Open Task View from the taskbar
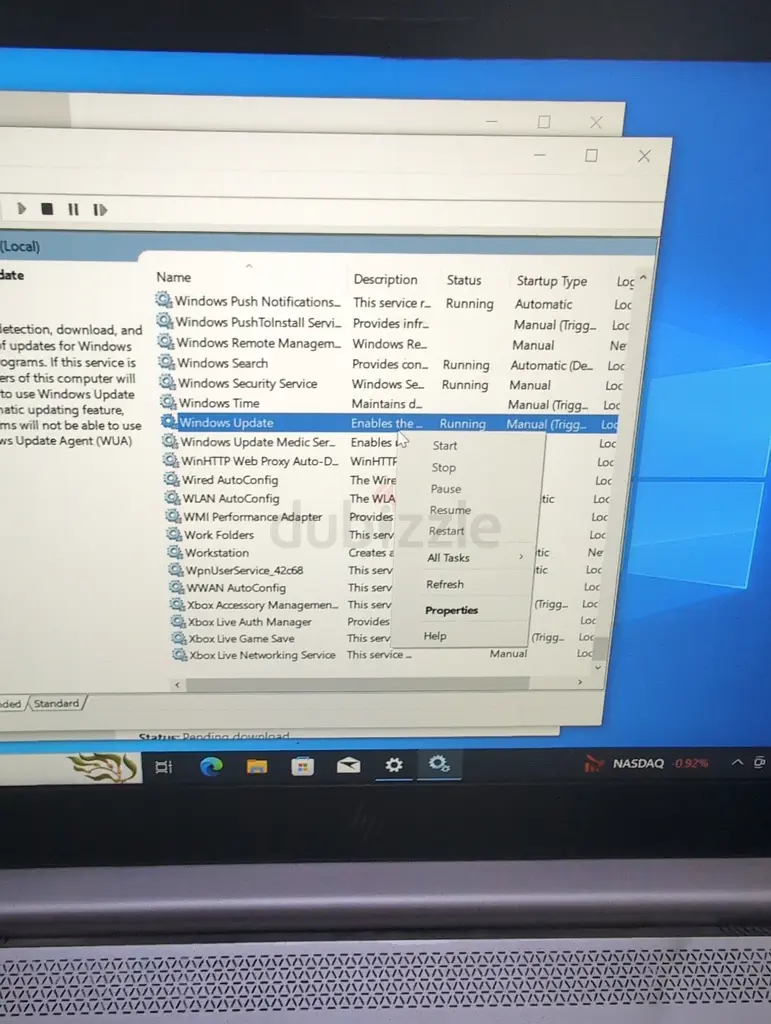 163,766
